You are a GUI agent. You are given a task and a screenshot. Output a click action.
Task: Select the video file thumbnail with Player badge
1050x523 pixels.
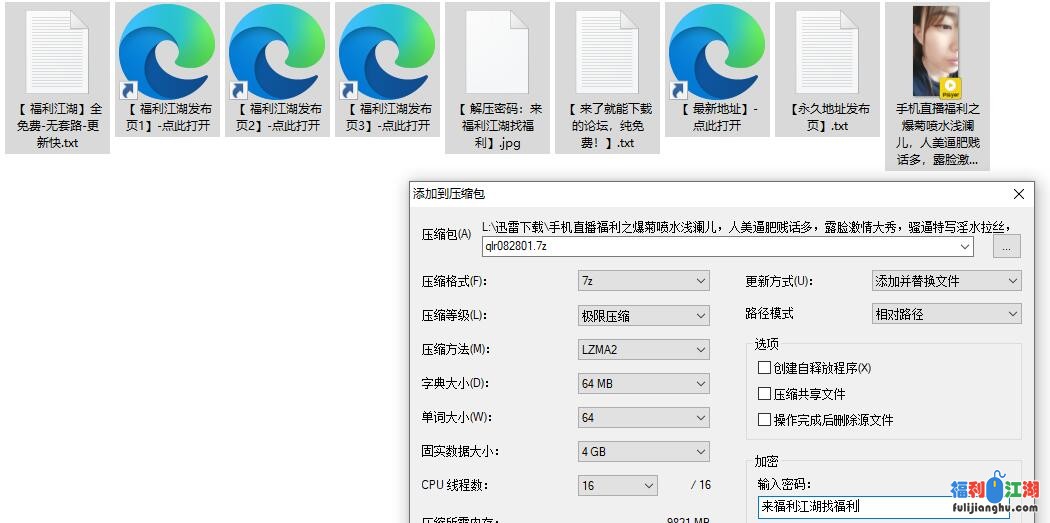936,52
